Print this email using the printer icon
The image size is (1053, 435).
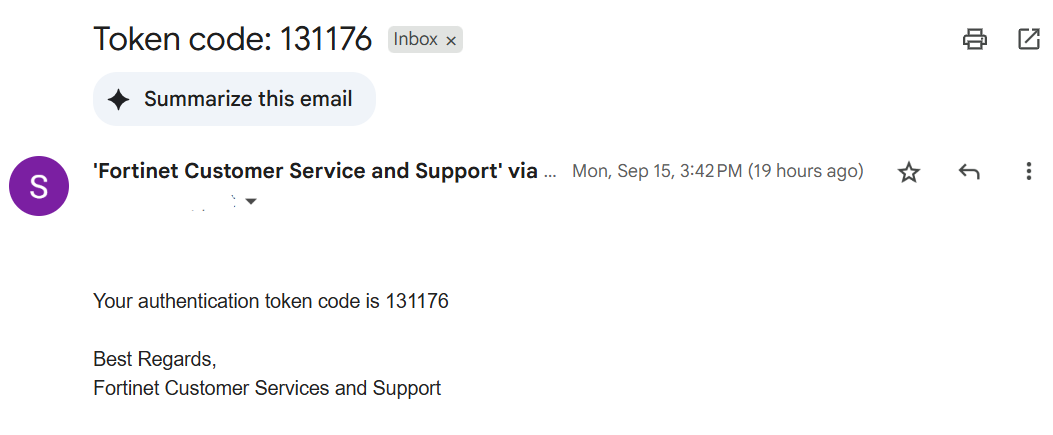pyautogui.click(x=974, y=40)
